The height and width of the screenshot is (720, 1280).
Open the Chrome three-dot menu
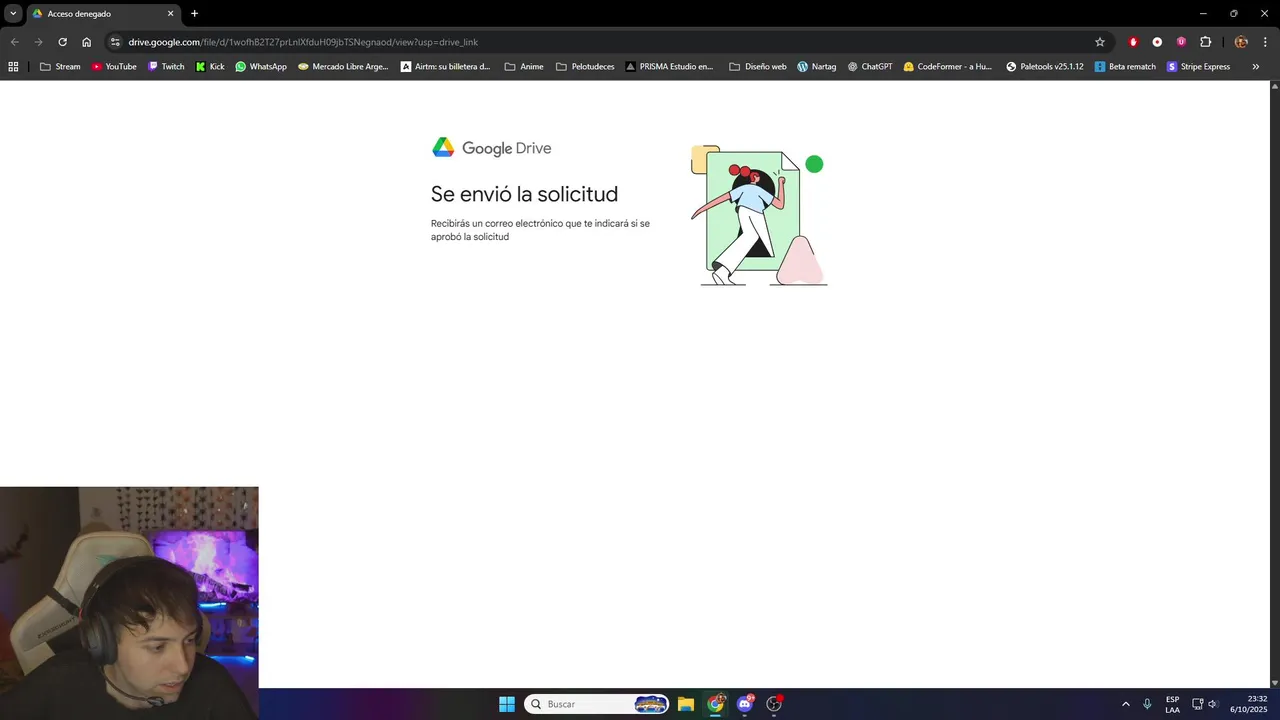tap(1265, 42)
